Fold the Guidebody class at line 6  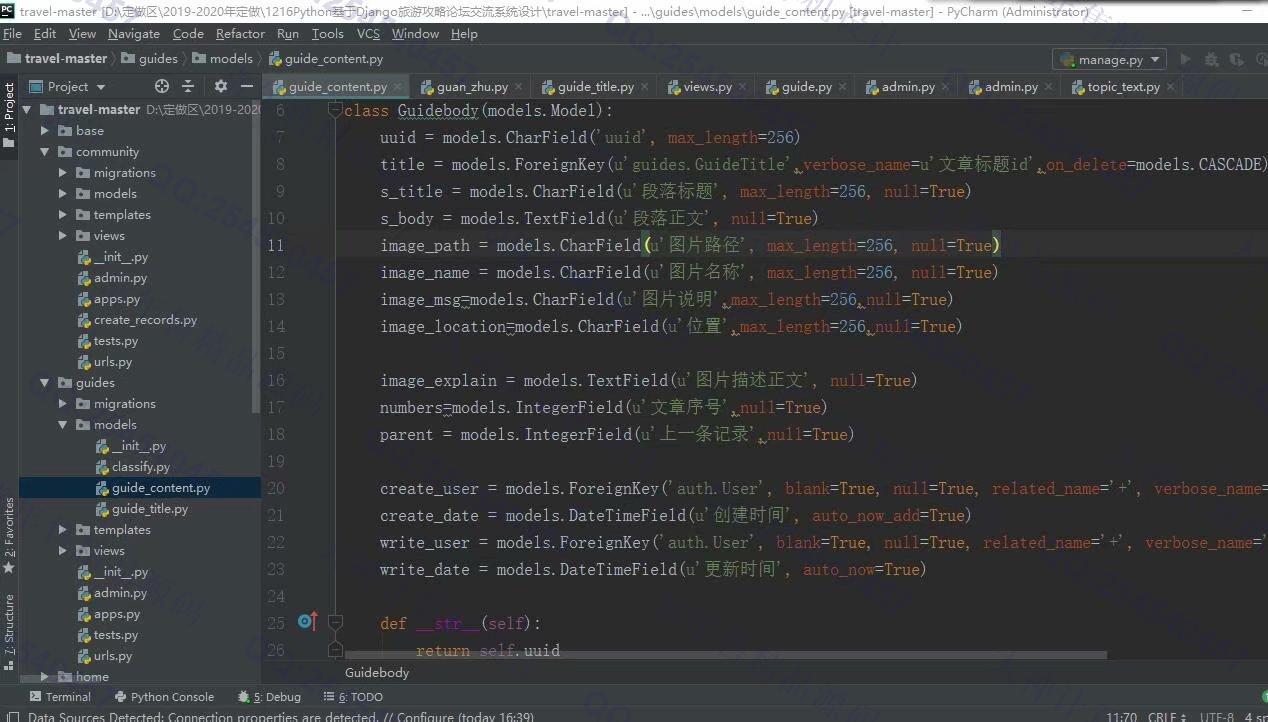point(338,111)
